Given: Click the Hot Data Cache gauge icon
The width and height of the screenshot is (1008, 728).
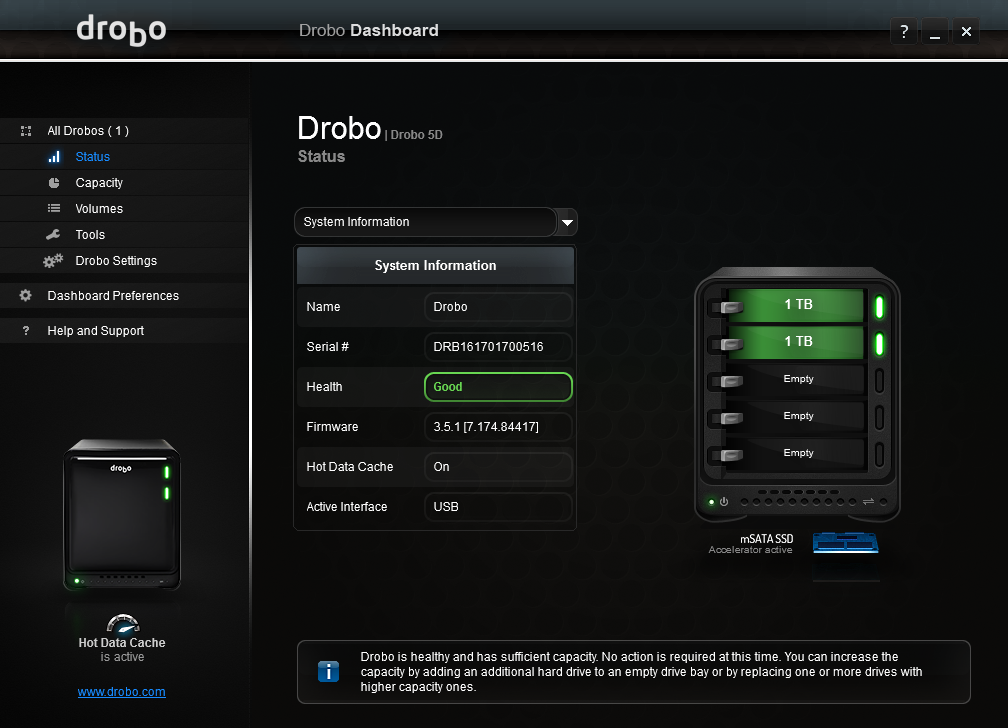Looking at the screenshot, I should (x=123, y=623).
